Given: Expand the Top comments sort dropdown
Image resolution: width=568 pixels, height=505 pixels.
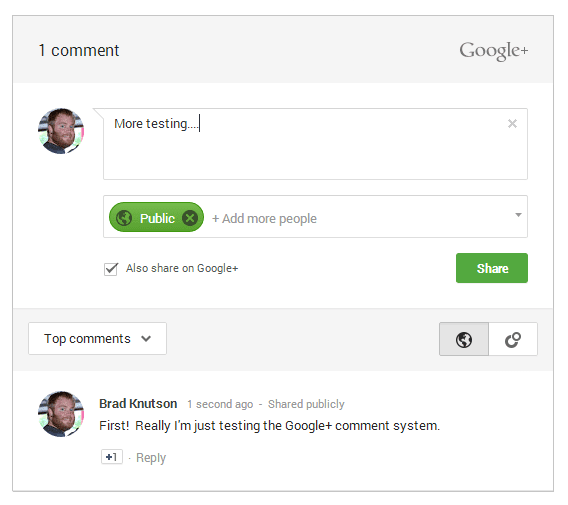Looking at the screenshot, I should point(97,339).
